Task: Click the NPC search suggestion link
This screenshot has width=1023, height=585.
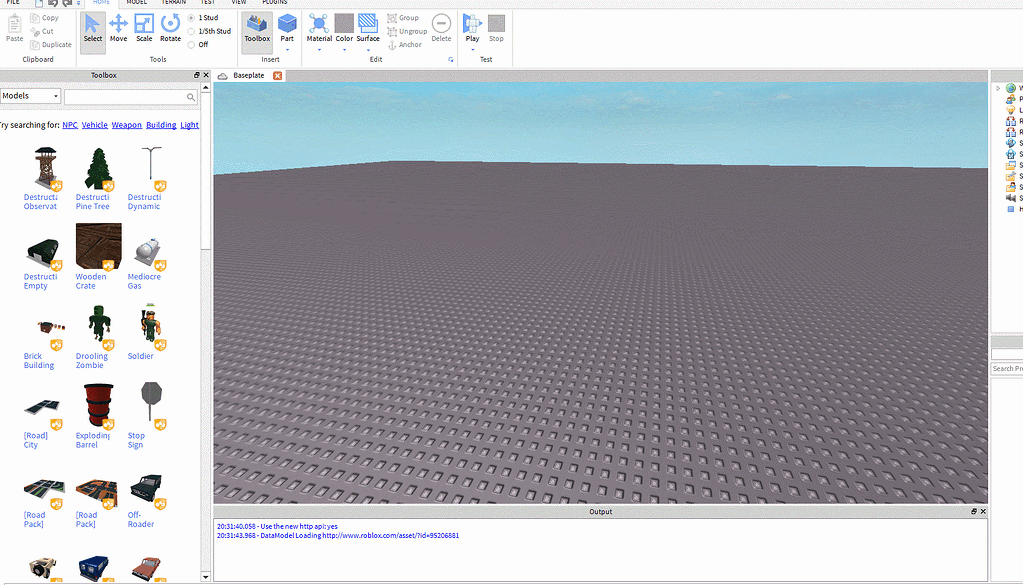Action: 69,124
